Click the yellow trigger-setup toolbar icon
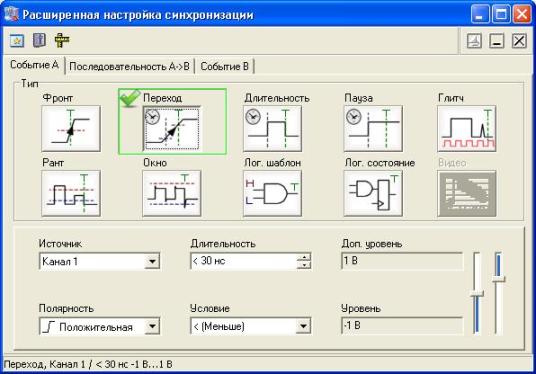Screen dimensions: 536x374 point(62,40)
